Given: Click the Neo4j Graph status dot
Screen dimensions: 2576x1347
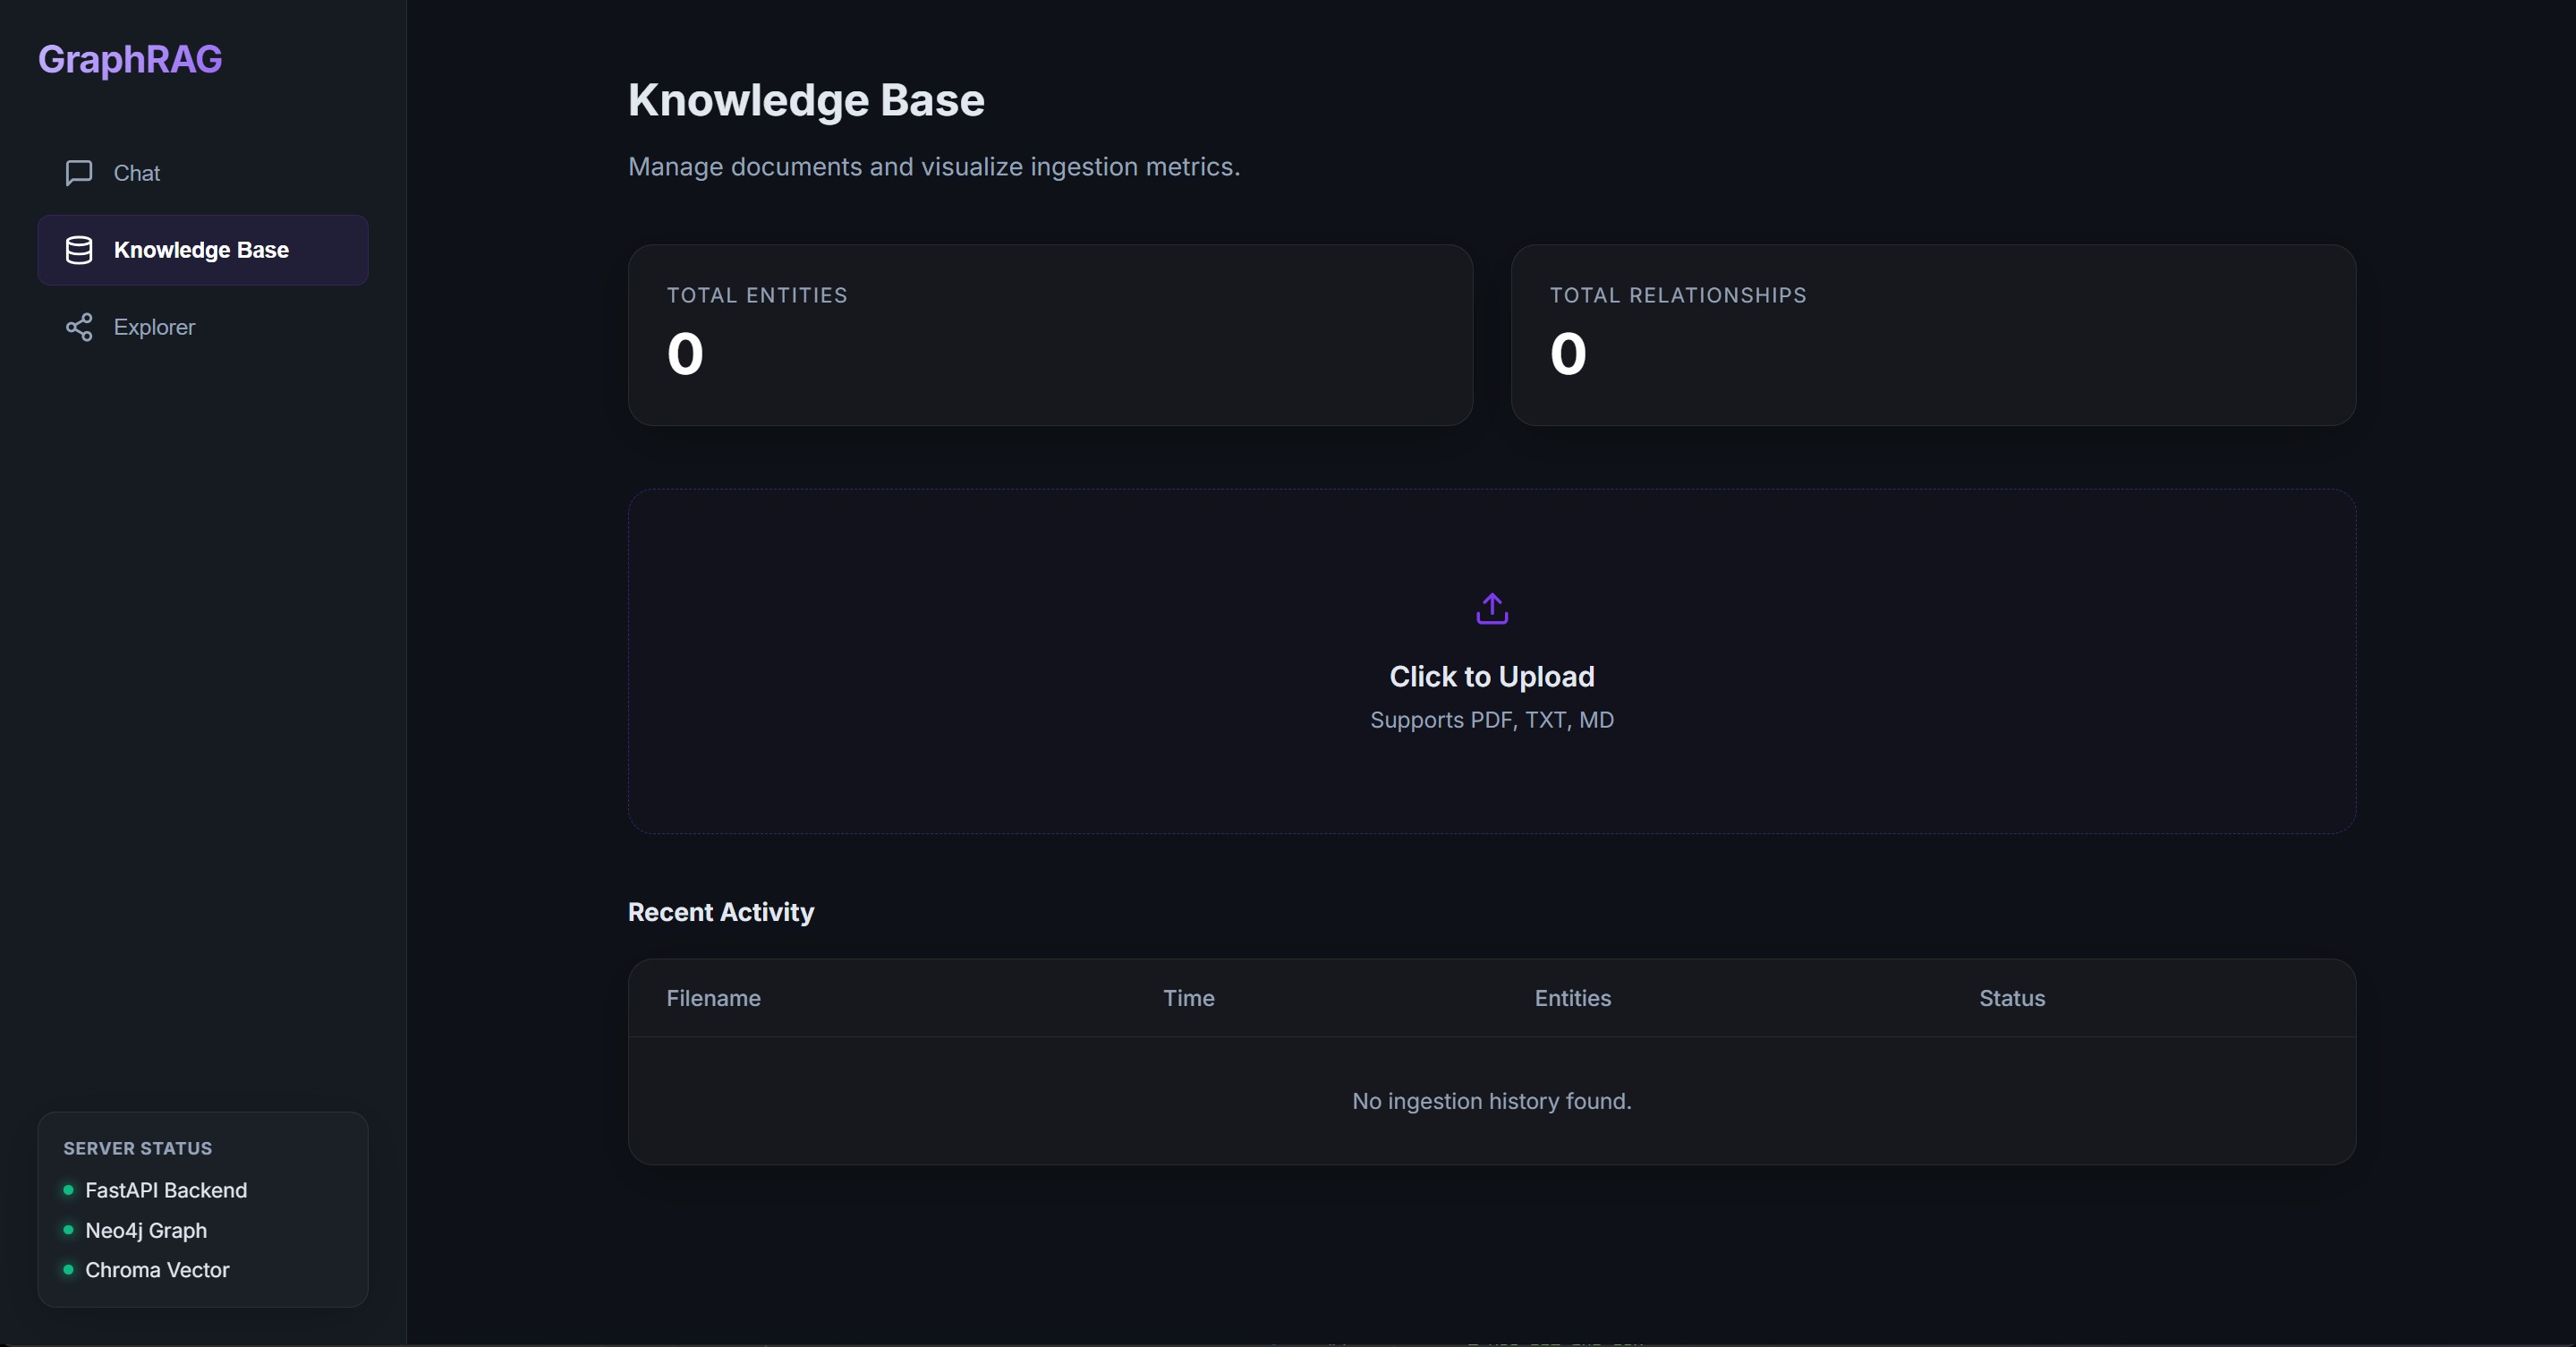Looking at the screenshot, I should (x=68, y=1230).
